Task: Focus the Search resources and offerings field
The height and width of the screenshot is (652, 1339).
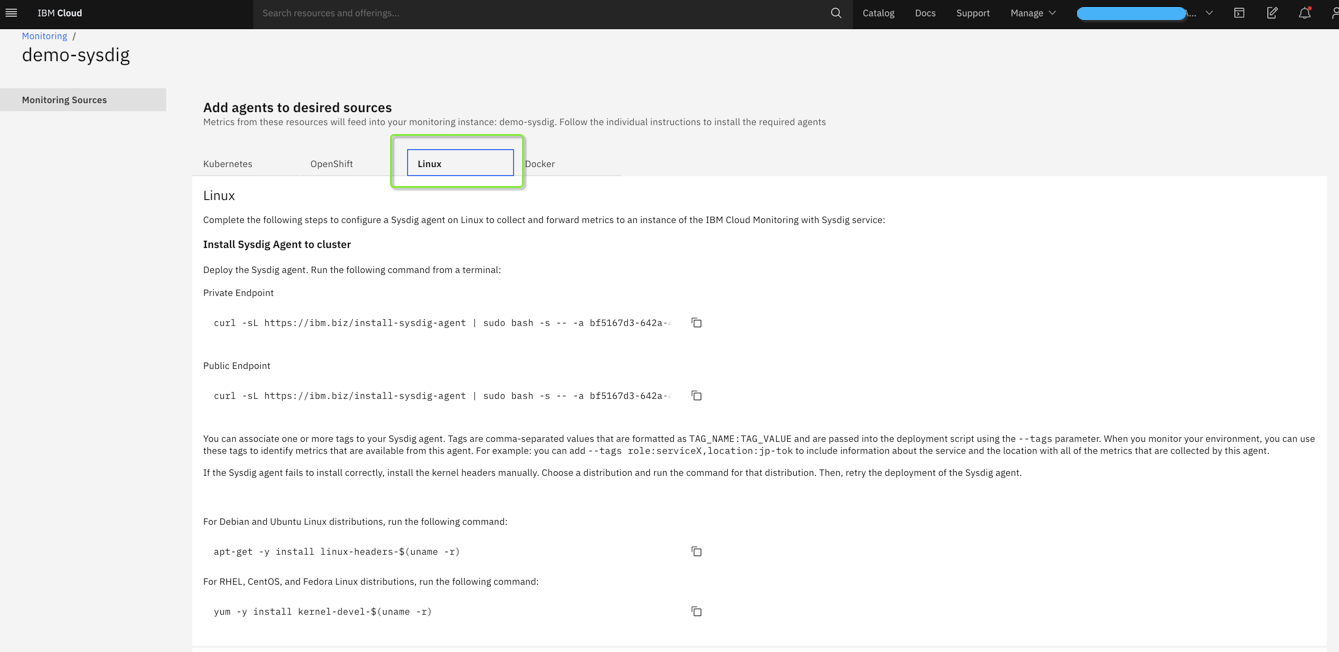Action: pos(540,13)
